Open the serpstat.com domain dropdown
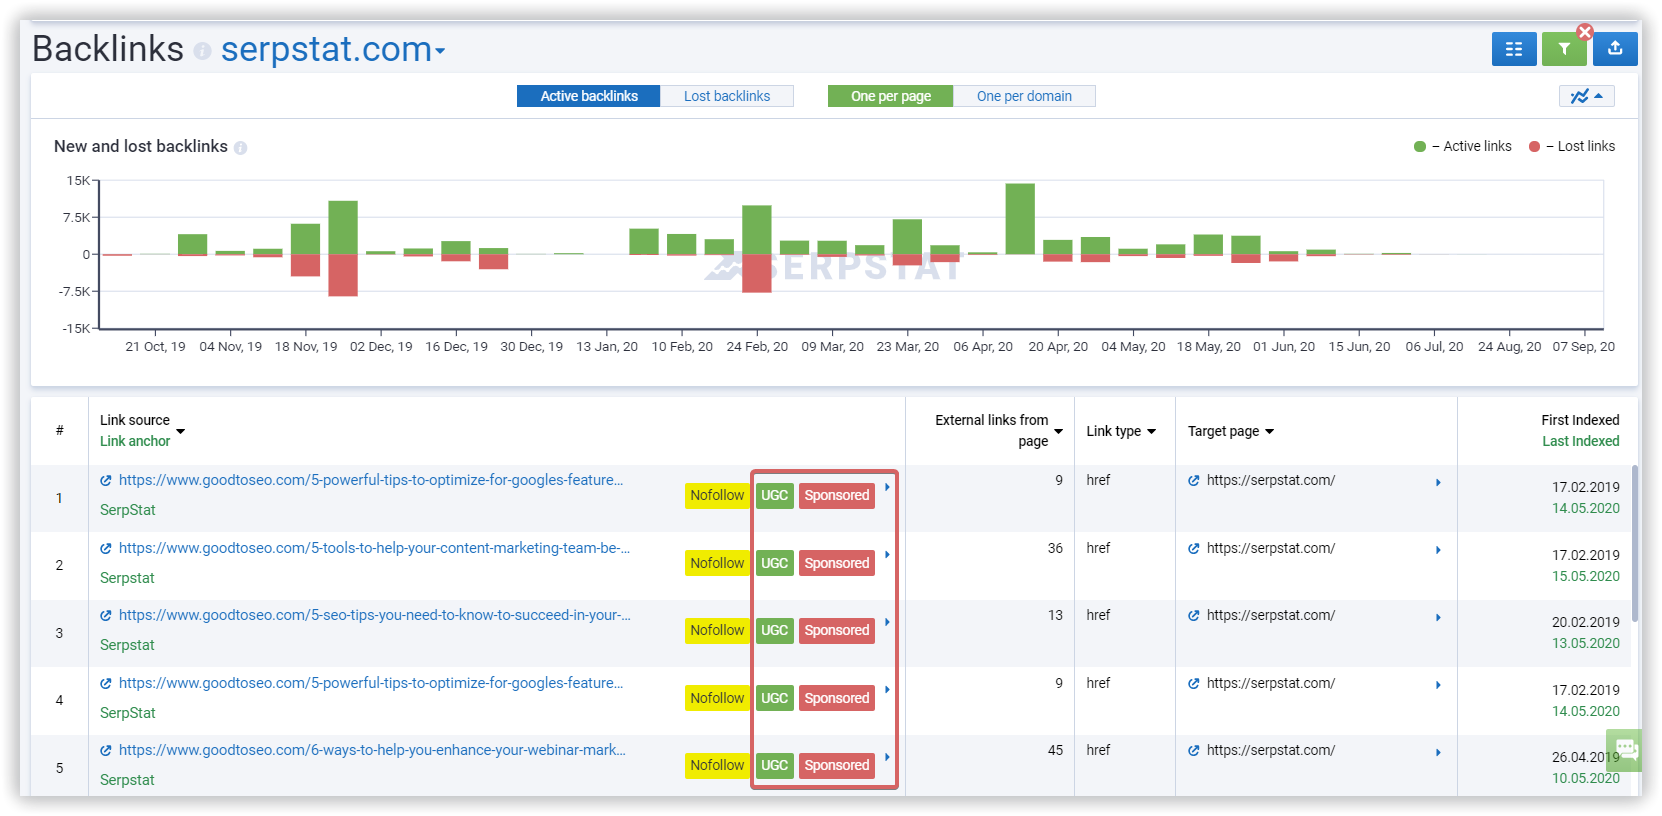 333,49
